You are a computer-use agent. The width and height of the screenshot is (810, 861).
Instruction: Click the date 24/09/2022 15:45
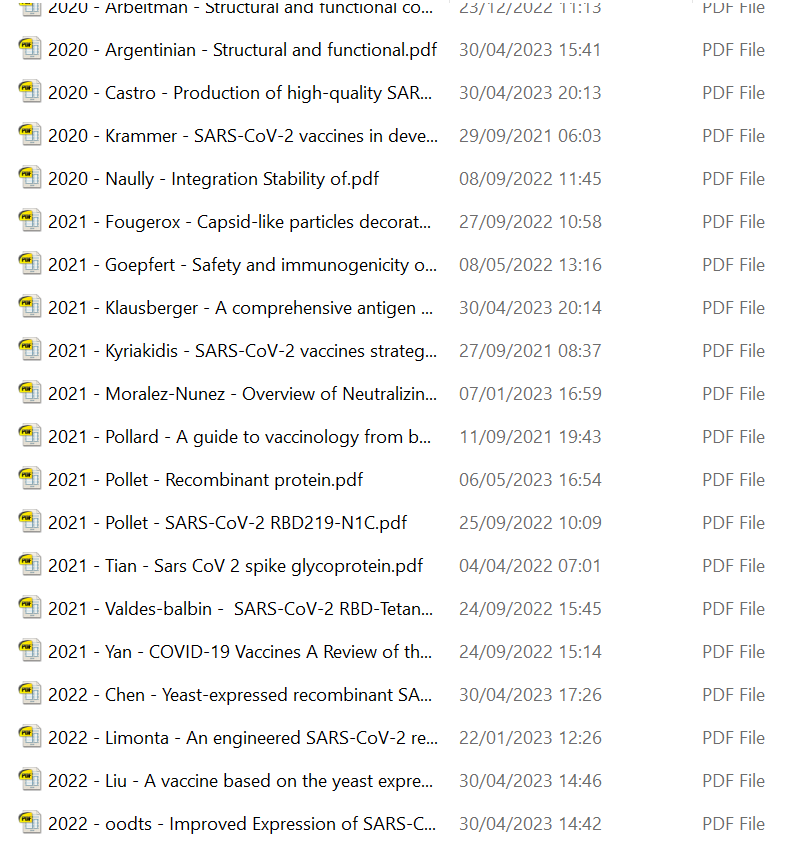530,609
